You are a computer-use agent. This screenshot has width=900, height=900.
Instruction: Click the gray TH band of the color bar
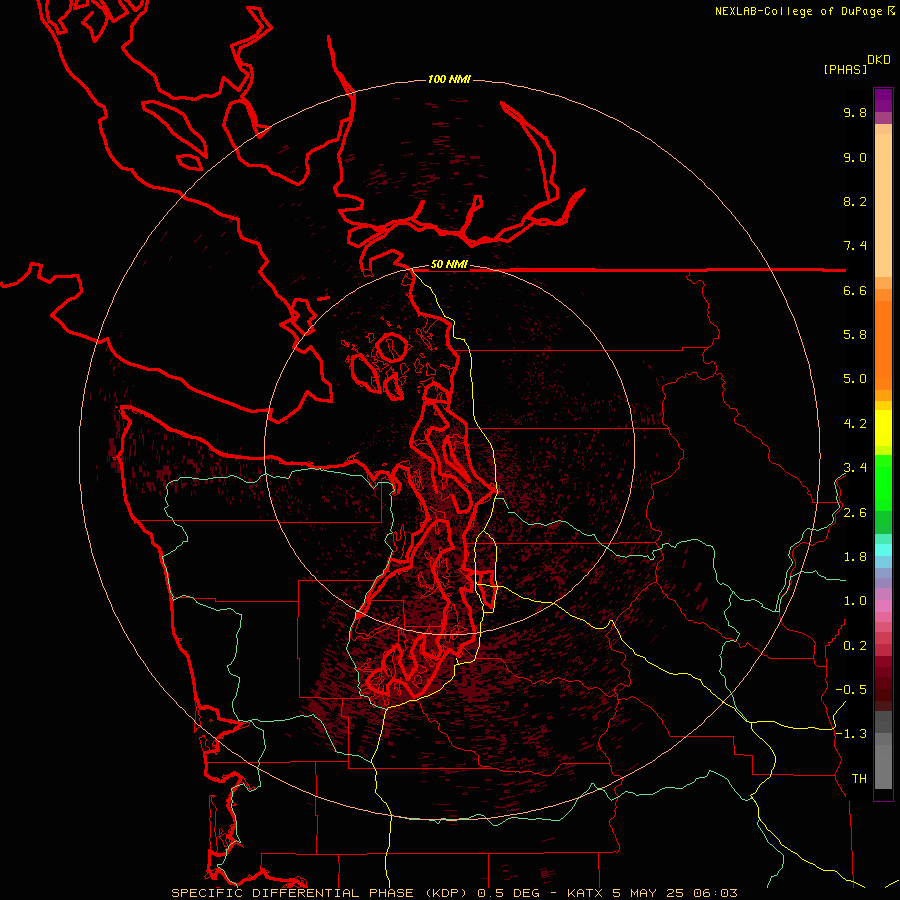pyautogui.click(x=883, y=769)
